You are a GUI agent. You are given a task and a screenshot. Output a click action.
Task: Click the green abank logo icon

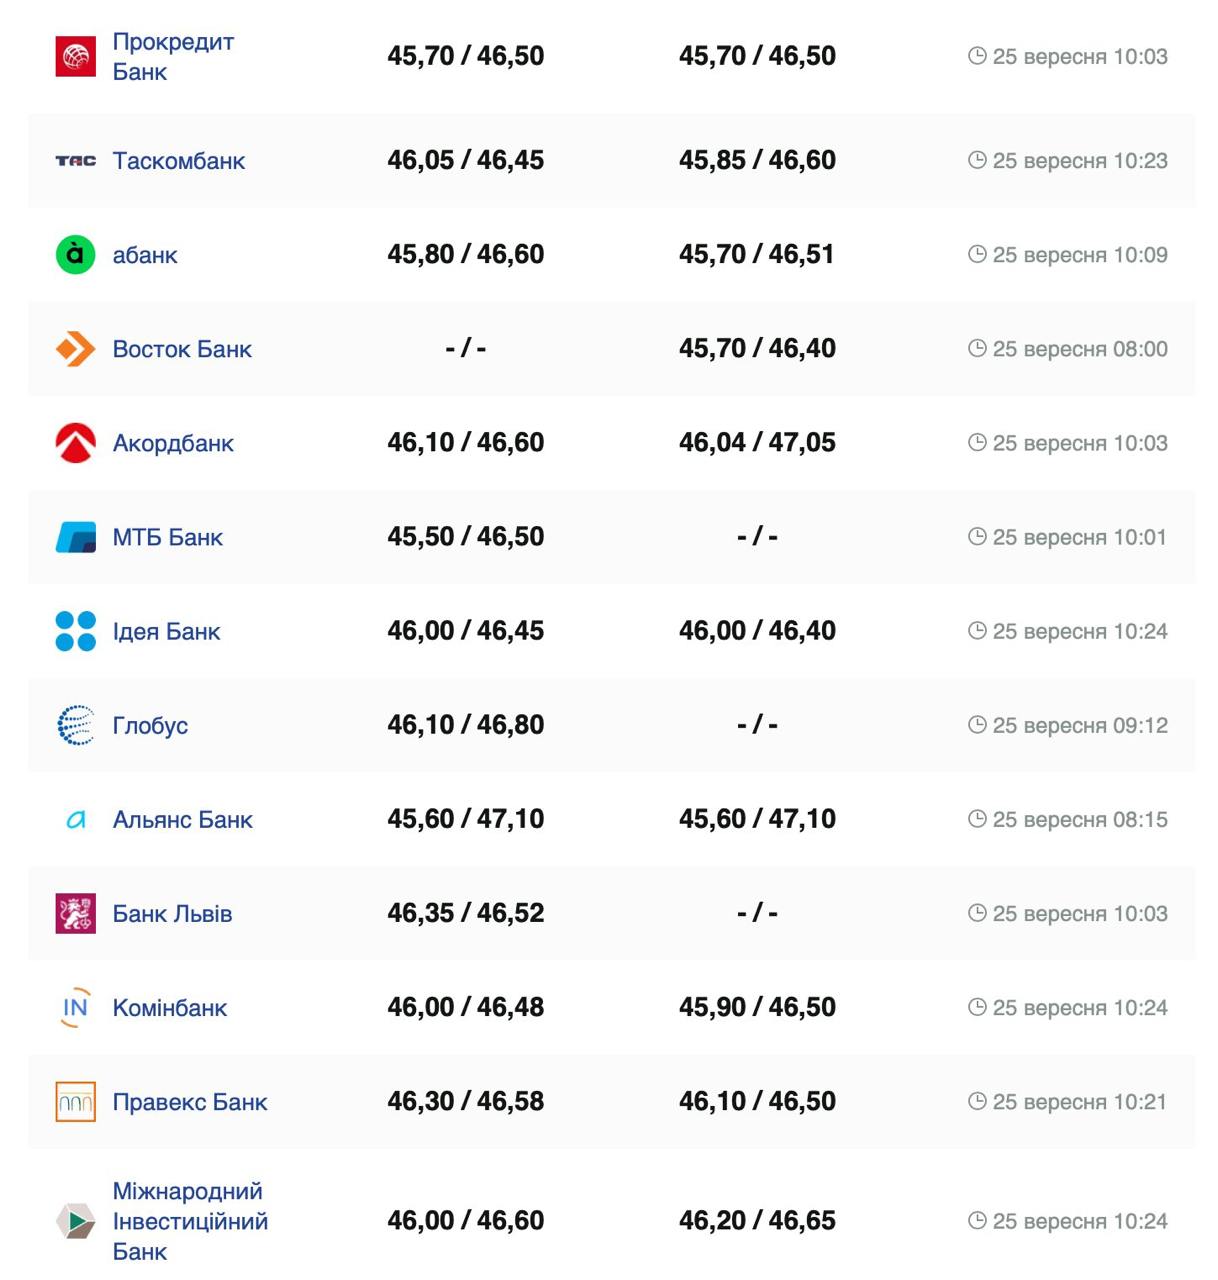click(x=75, y=255)
